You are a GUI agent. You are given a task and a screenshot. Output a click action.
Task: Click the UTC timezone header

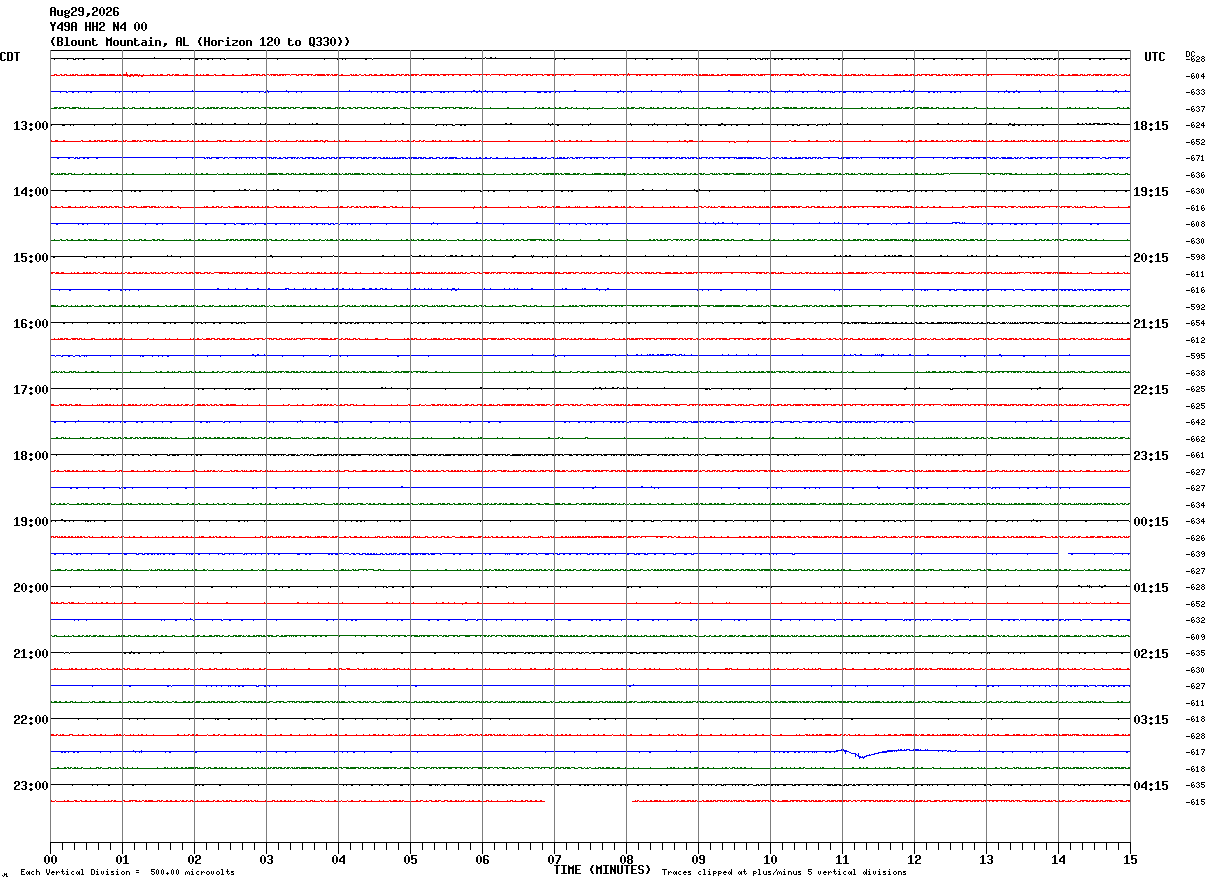point(1155,57)
